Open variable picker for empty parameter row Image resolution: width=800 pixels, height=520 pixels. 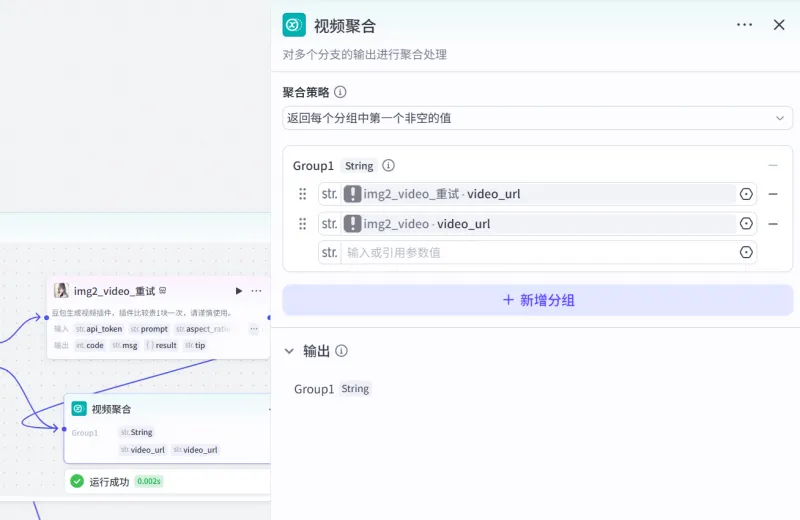(746, 252)
